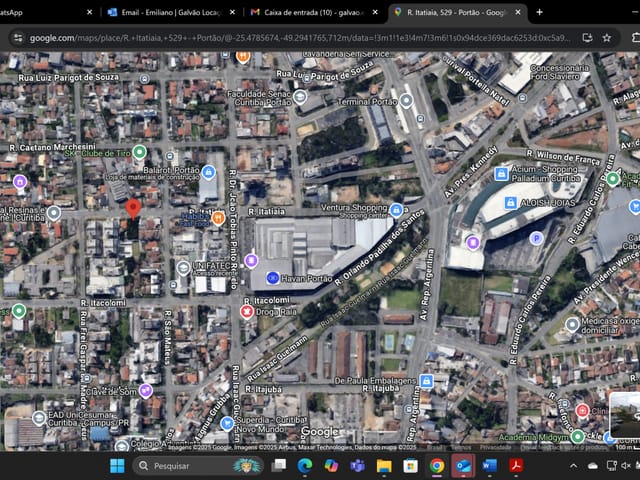Viewport: 640px width, 480px height.
Task: Click the red location pin on R. Itatiaia
Action: click(x=133, y=209)
